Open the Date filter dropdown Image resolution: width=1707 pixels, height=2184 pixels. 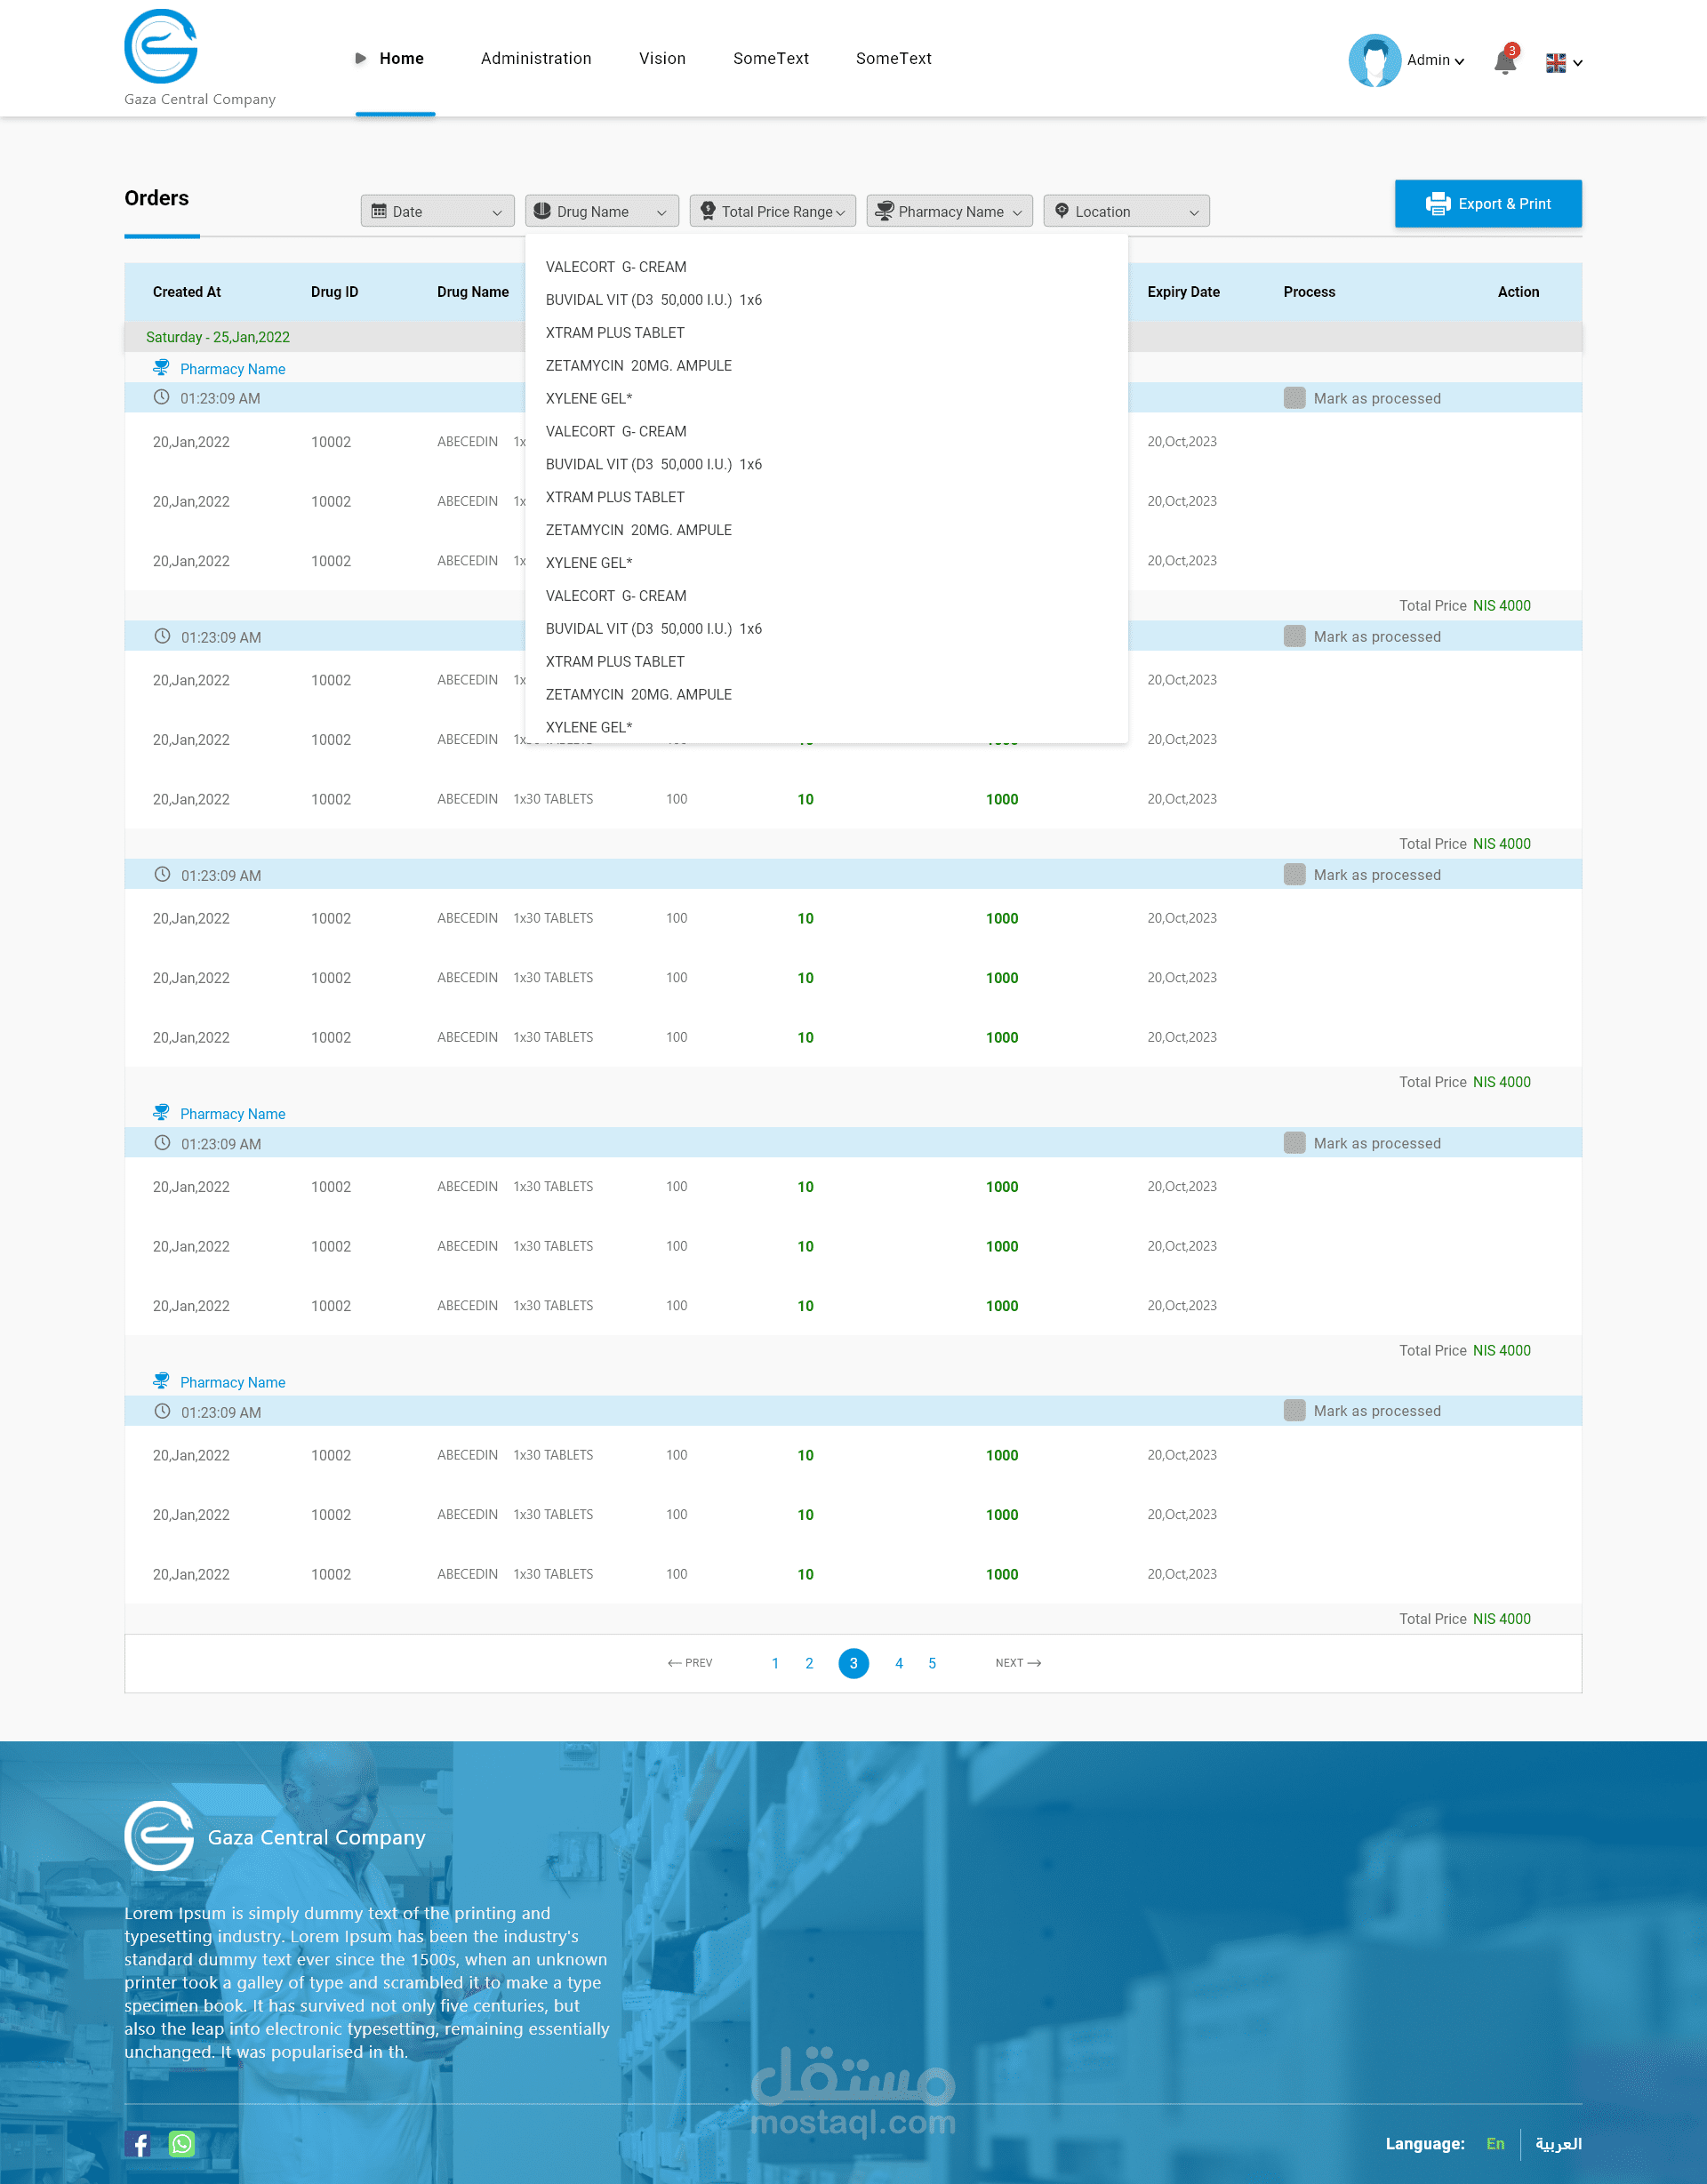click(x=437, y=211)
